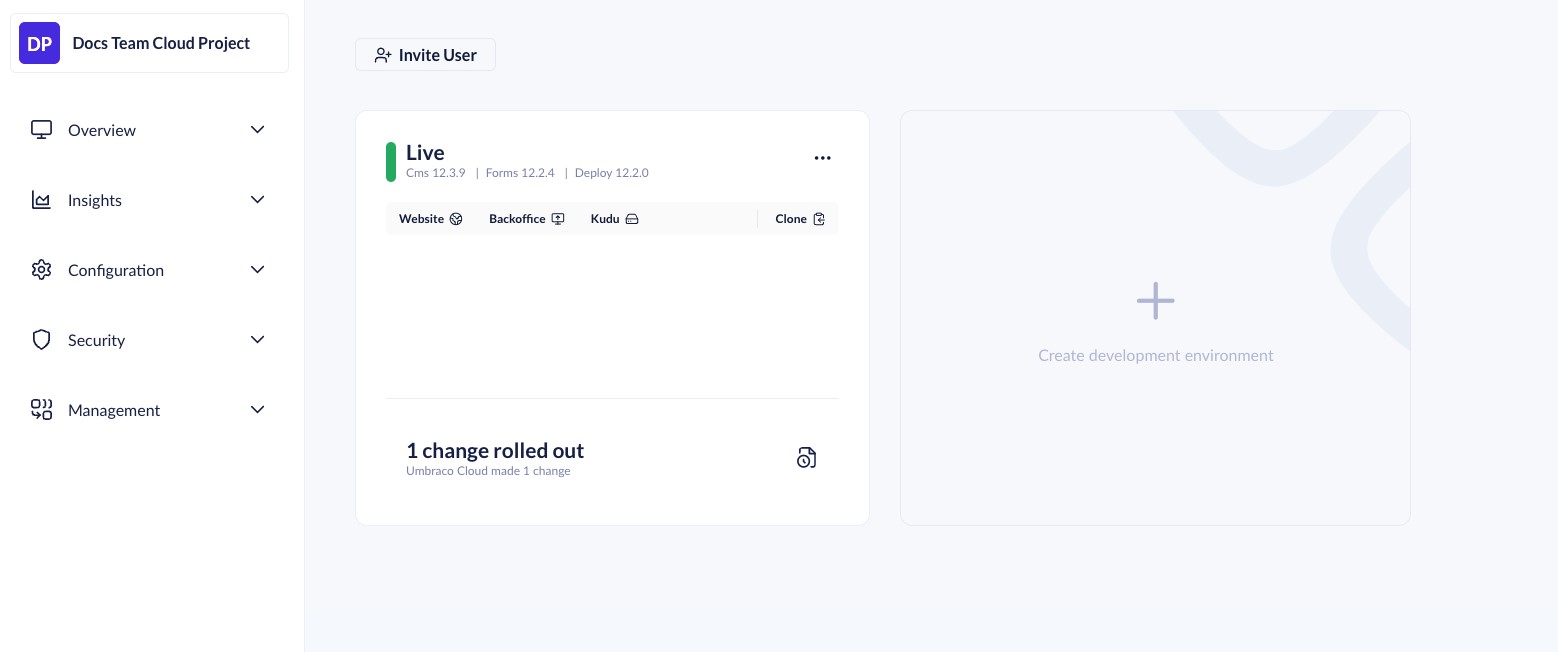Click the plus icon to add an environment
Screen dimensions: 1558x652
pos(1155,300)
